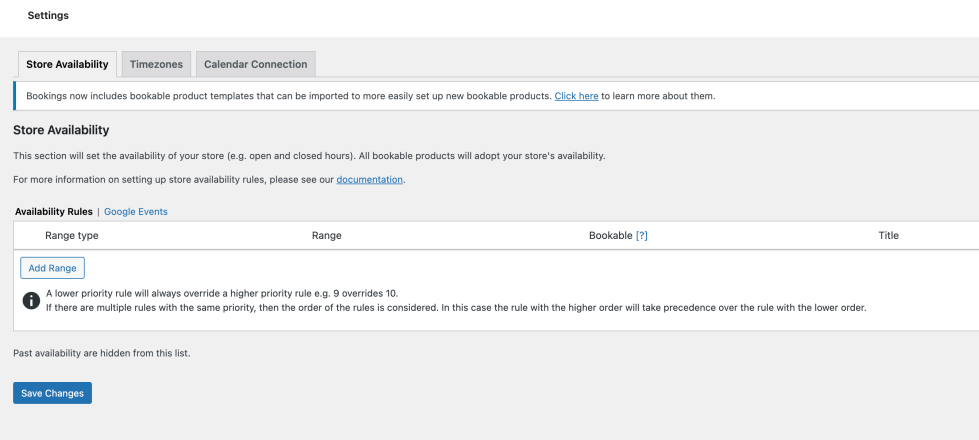Switch to Google Events view
The height and width of the screenshot is (440, 979).
[136, 212]
